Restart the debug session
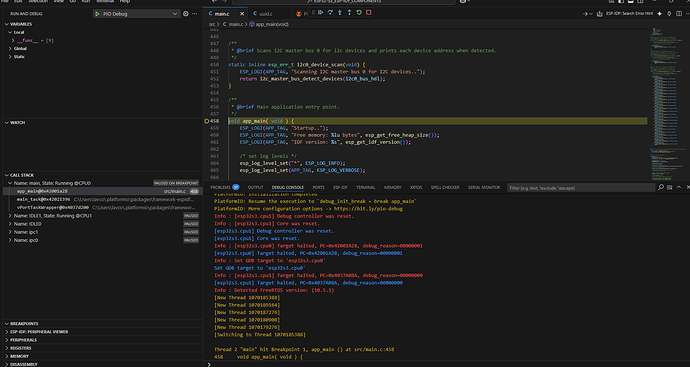This screenshot has height=367, width=690. [x=359, y=13]
